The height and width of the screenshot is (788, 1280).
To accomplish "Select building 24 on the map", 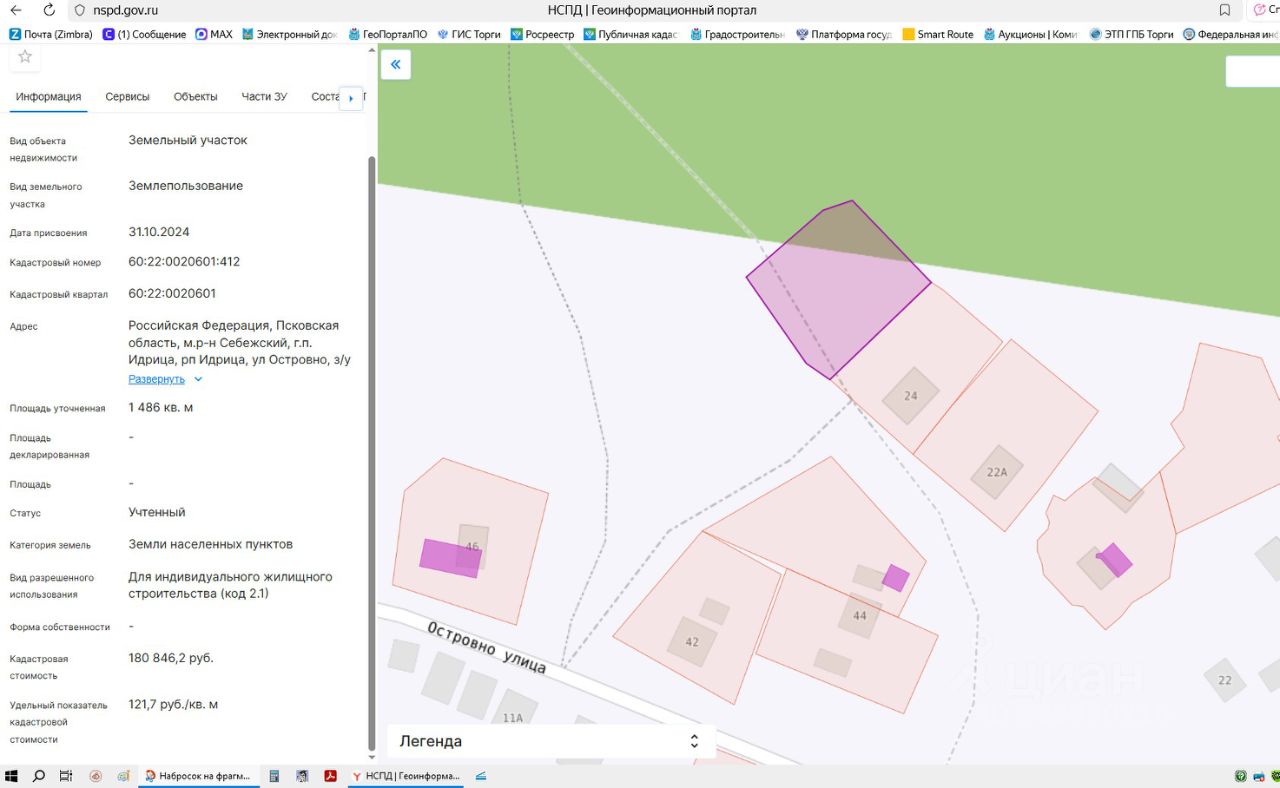I will [910, 396].
